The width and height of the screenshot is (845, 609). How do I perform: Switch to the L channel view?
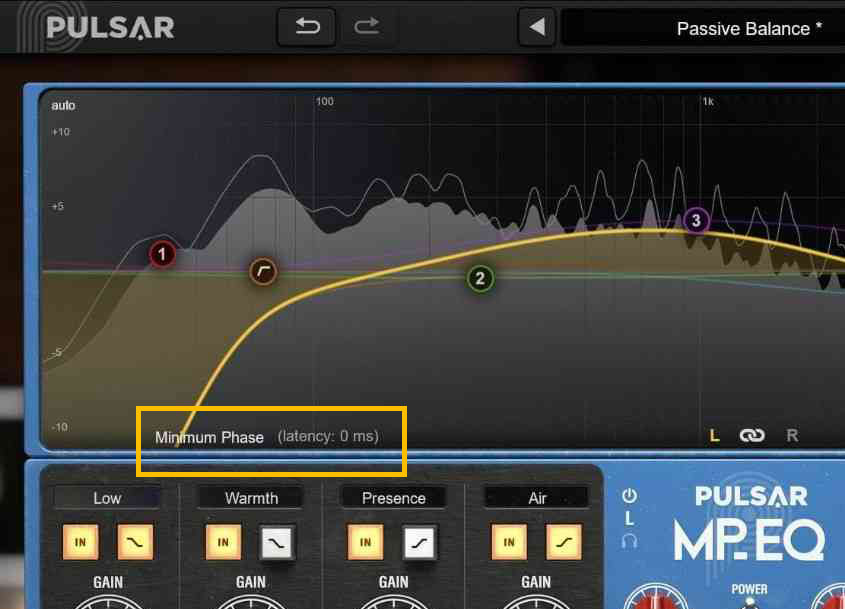pos(714,435)
